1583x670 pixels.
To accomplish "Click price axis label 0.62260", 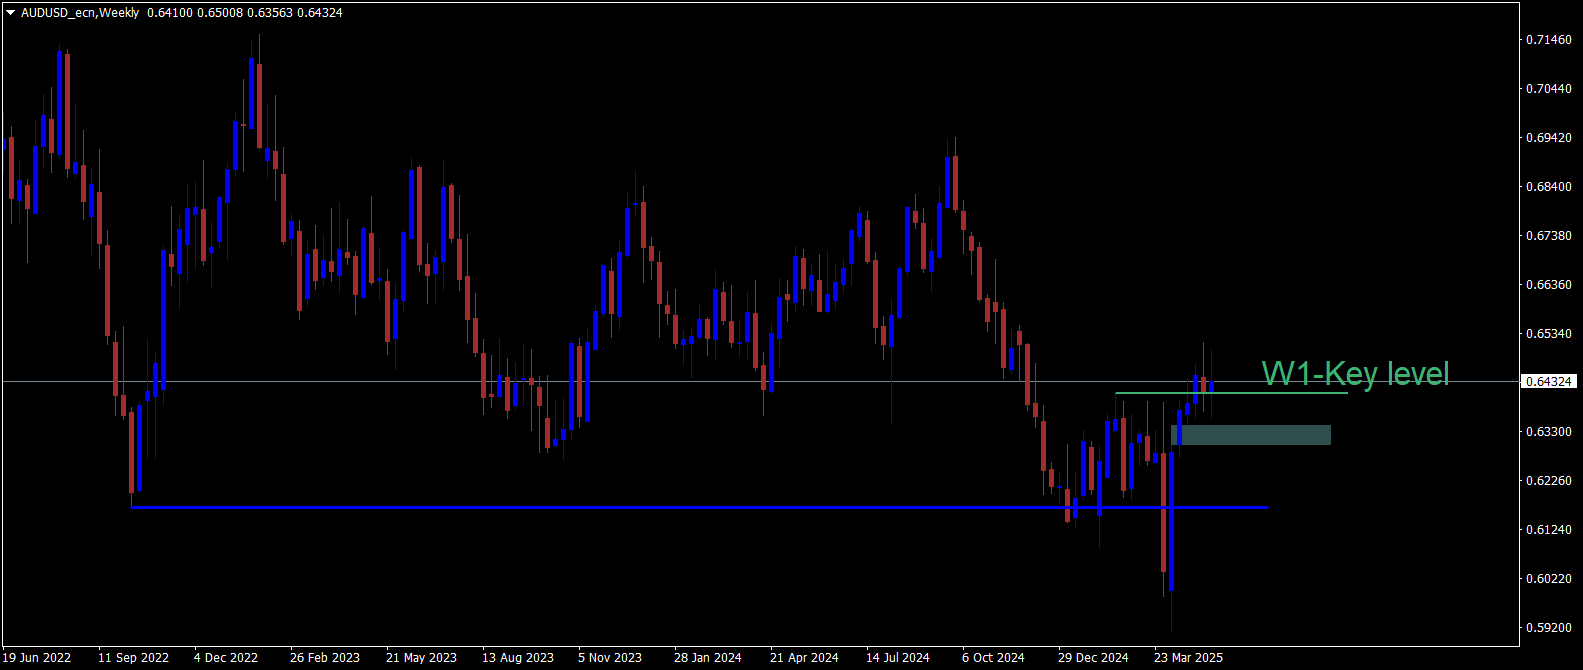I will [1548, 481].
